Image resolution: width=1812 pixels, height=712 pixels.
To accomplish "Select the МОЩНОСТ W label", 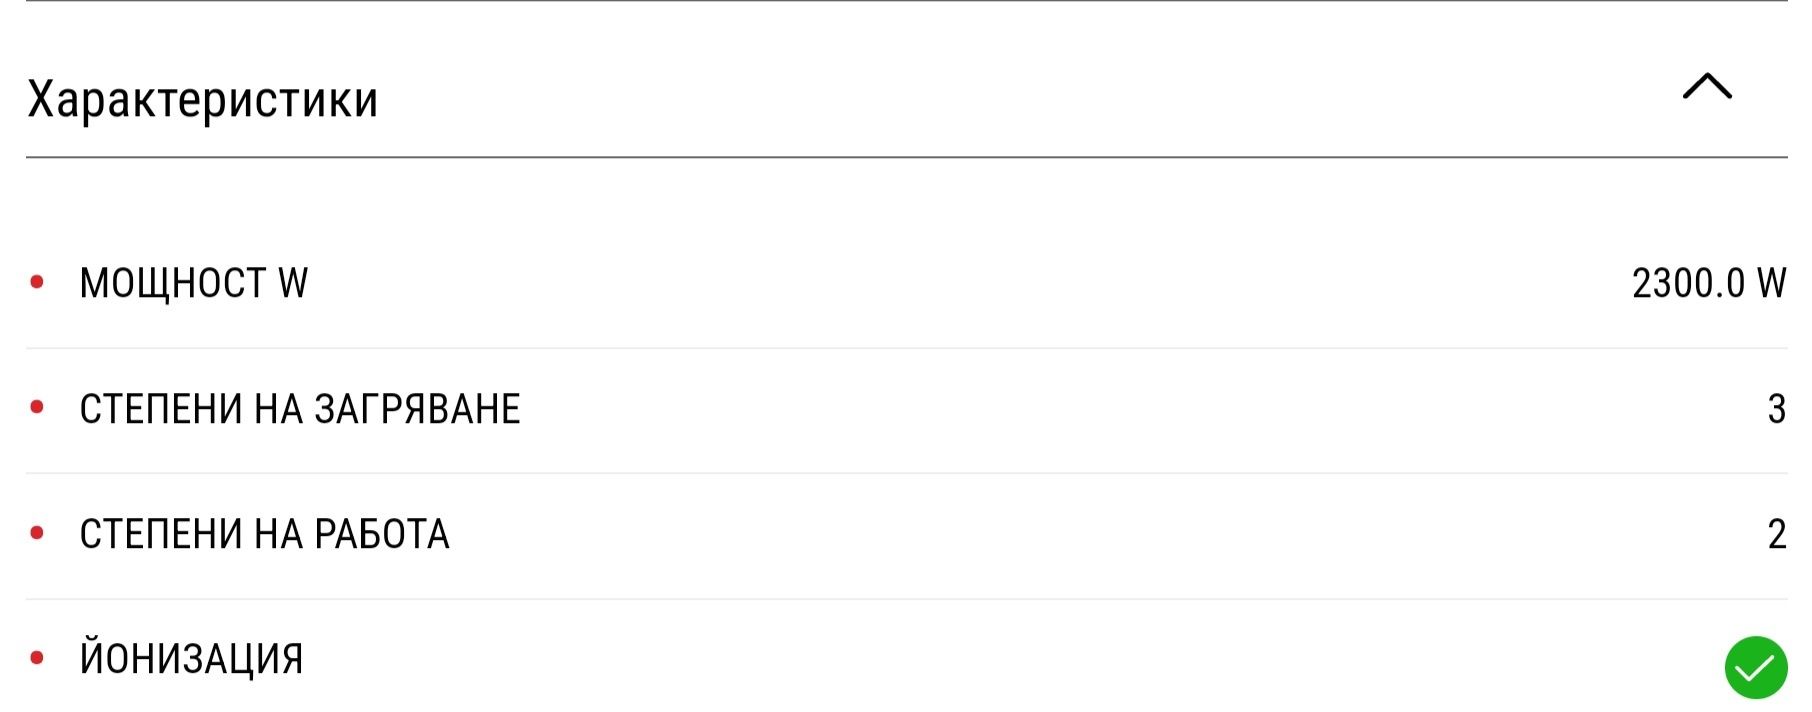I will [194, 283].
